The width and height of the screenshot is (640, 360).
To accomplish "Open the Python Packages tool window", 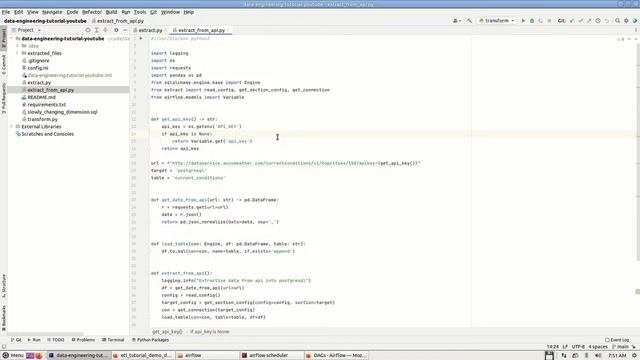I will [150, 340].
